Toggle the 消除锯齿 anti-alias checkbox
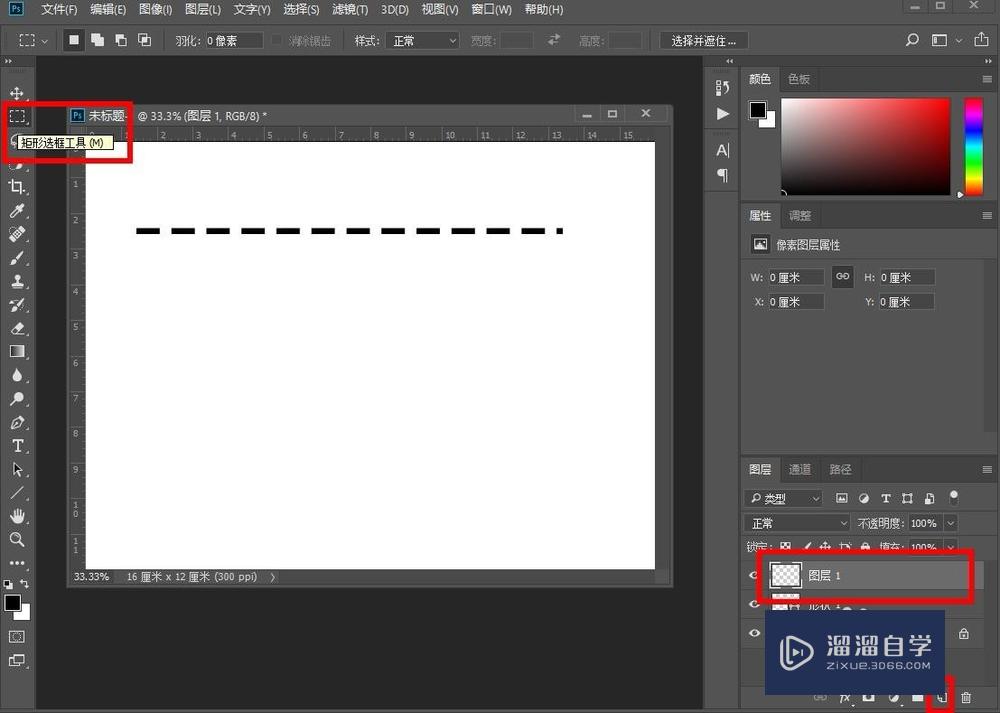 (x=276, y=40)
